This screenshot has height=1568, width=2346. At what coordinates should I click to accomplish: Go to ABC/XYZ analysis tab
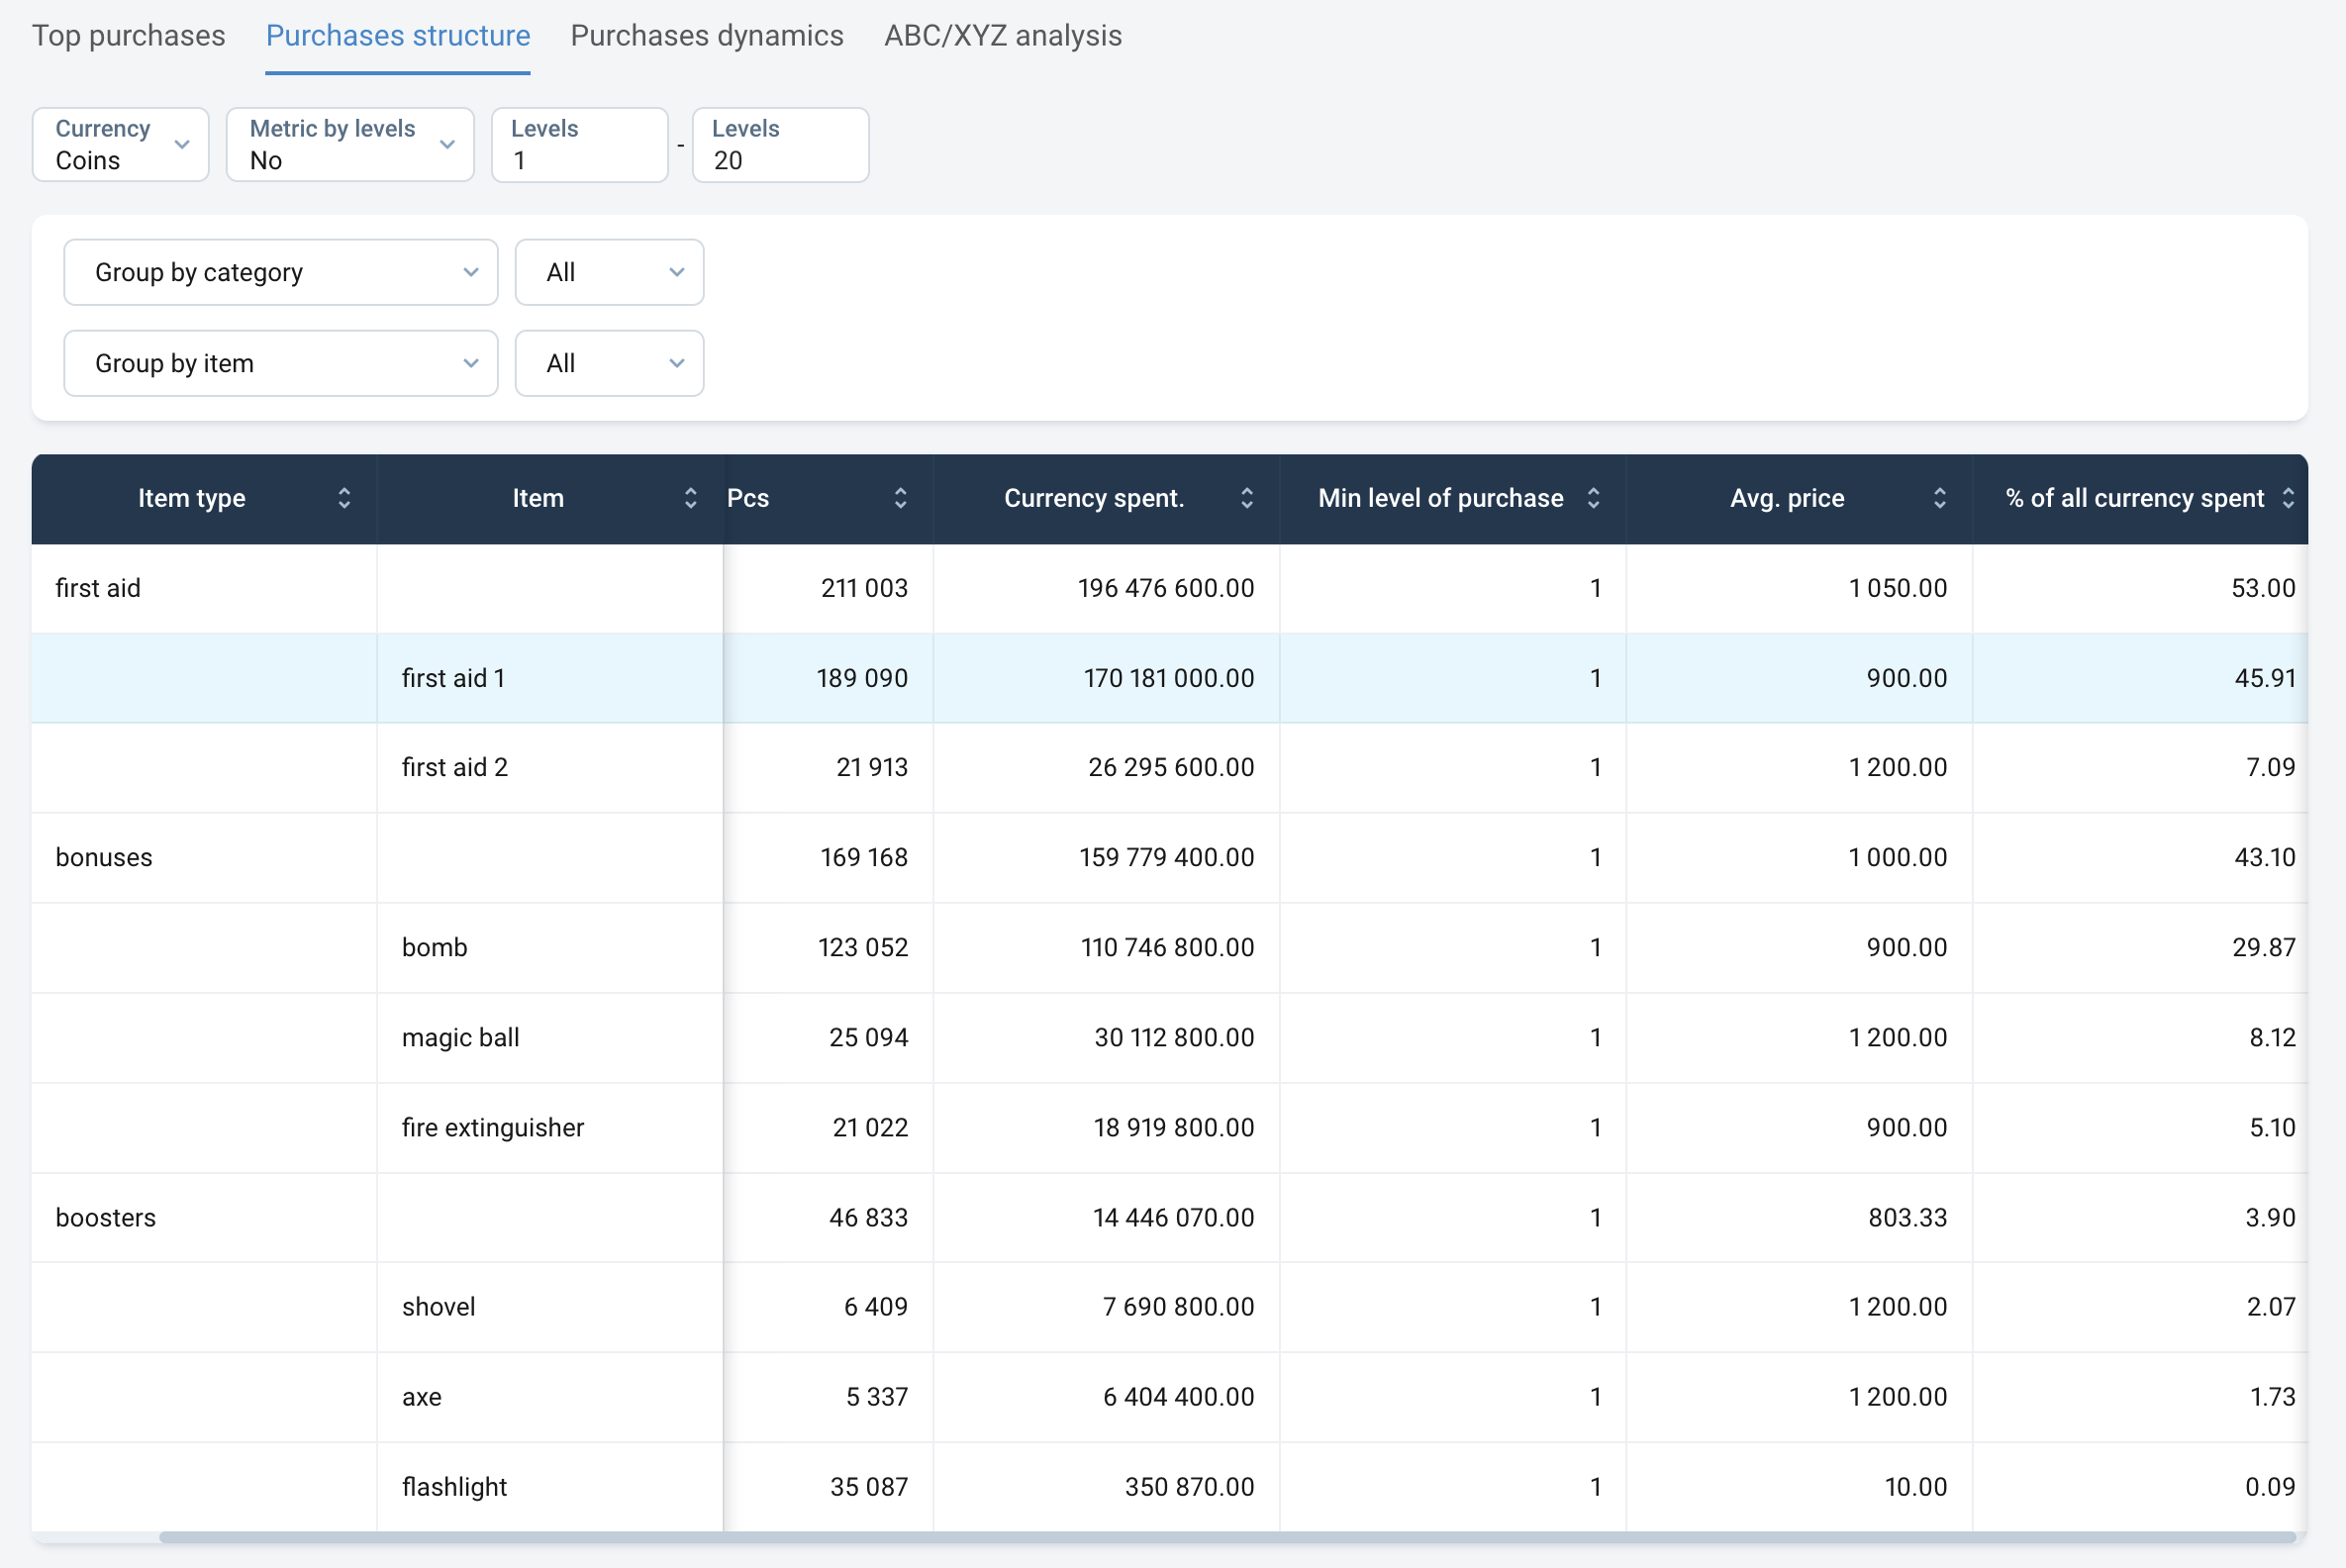point(1002,36)
